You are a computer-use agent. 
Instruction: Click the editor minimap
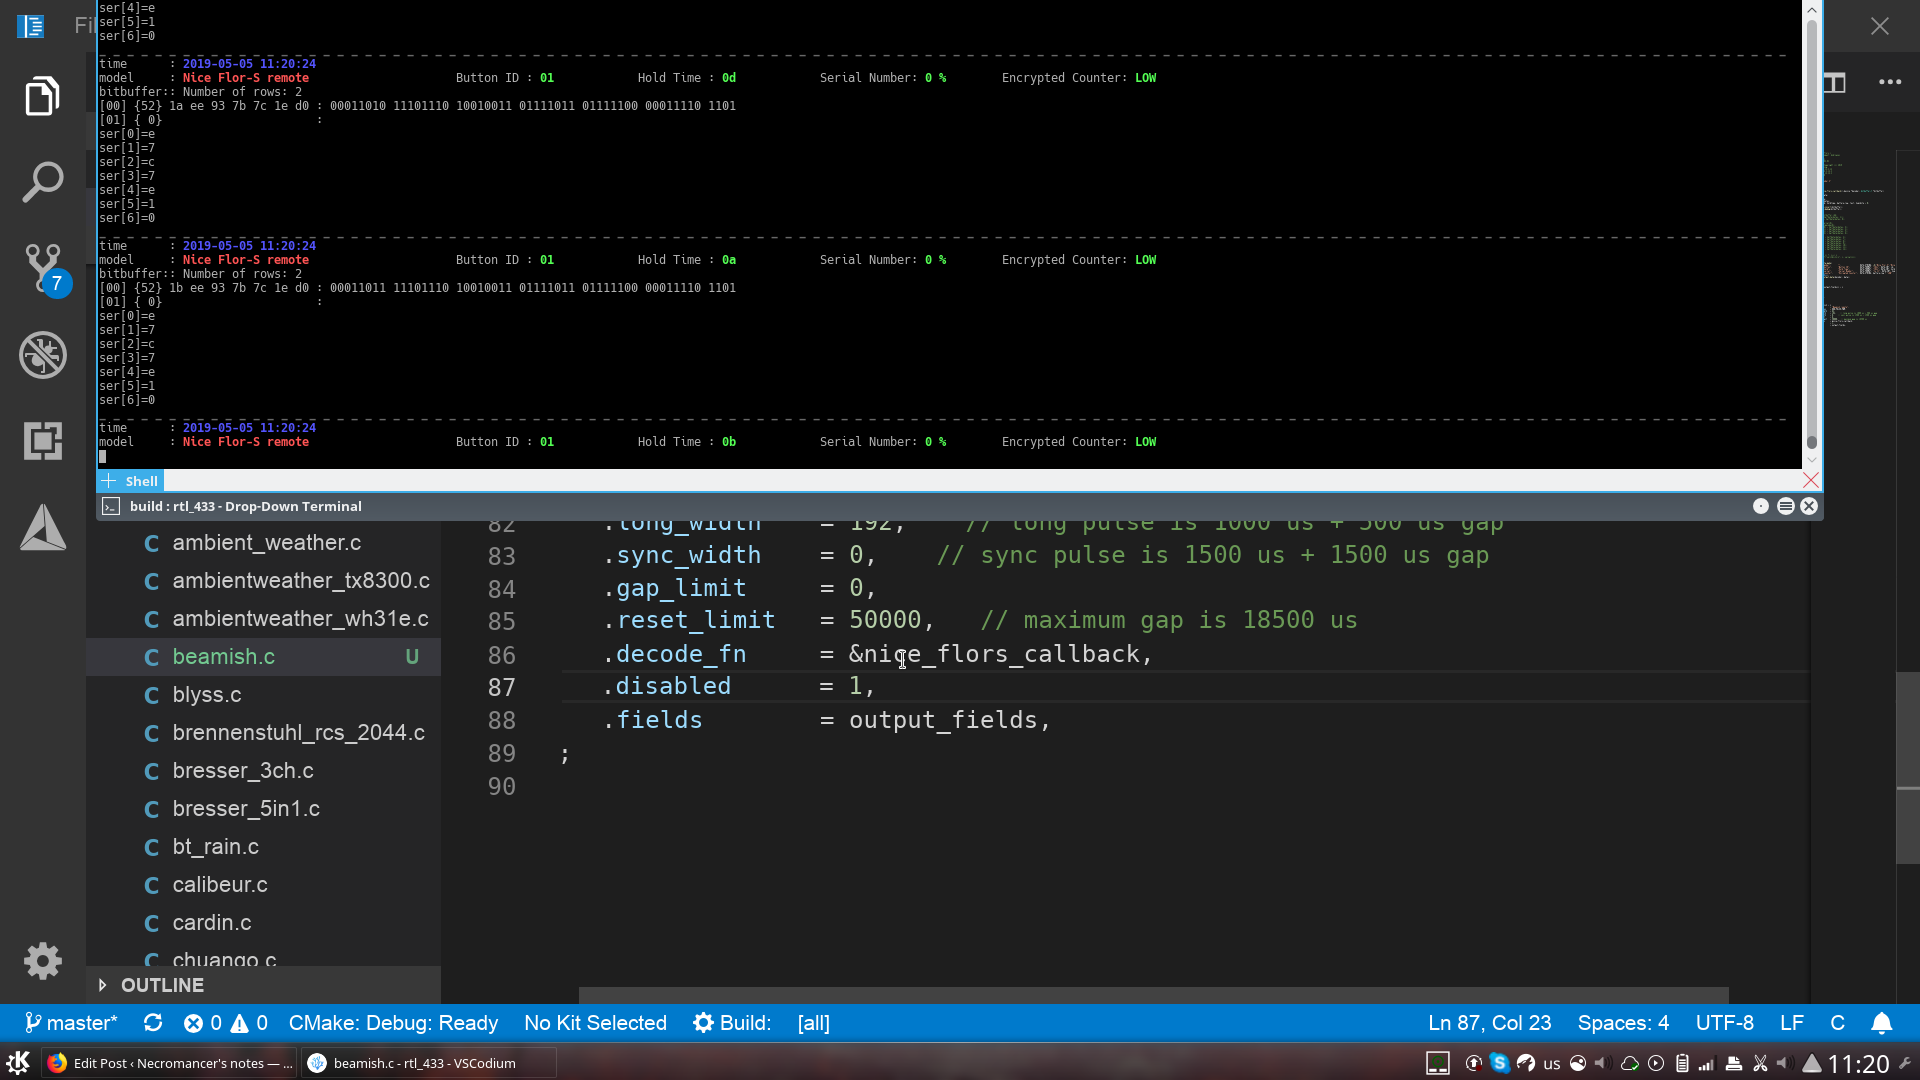(1859, 240)
